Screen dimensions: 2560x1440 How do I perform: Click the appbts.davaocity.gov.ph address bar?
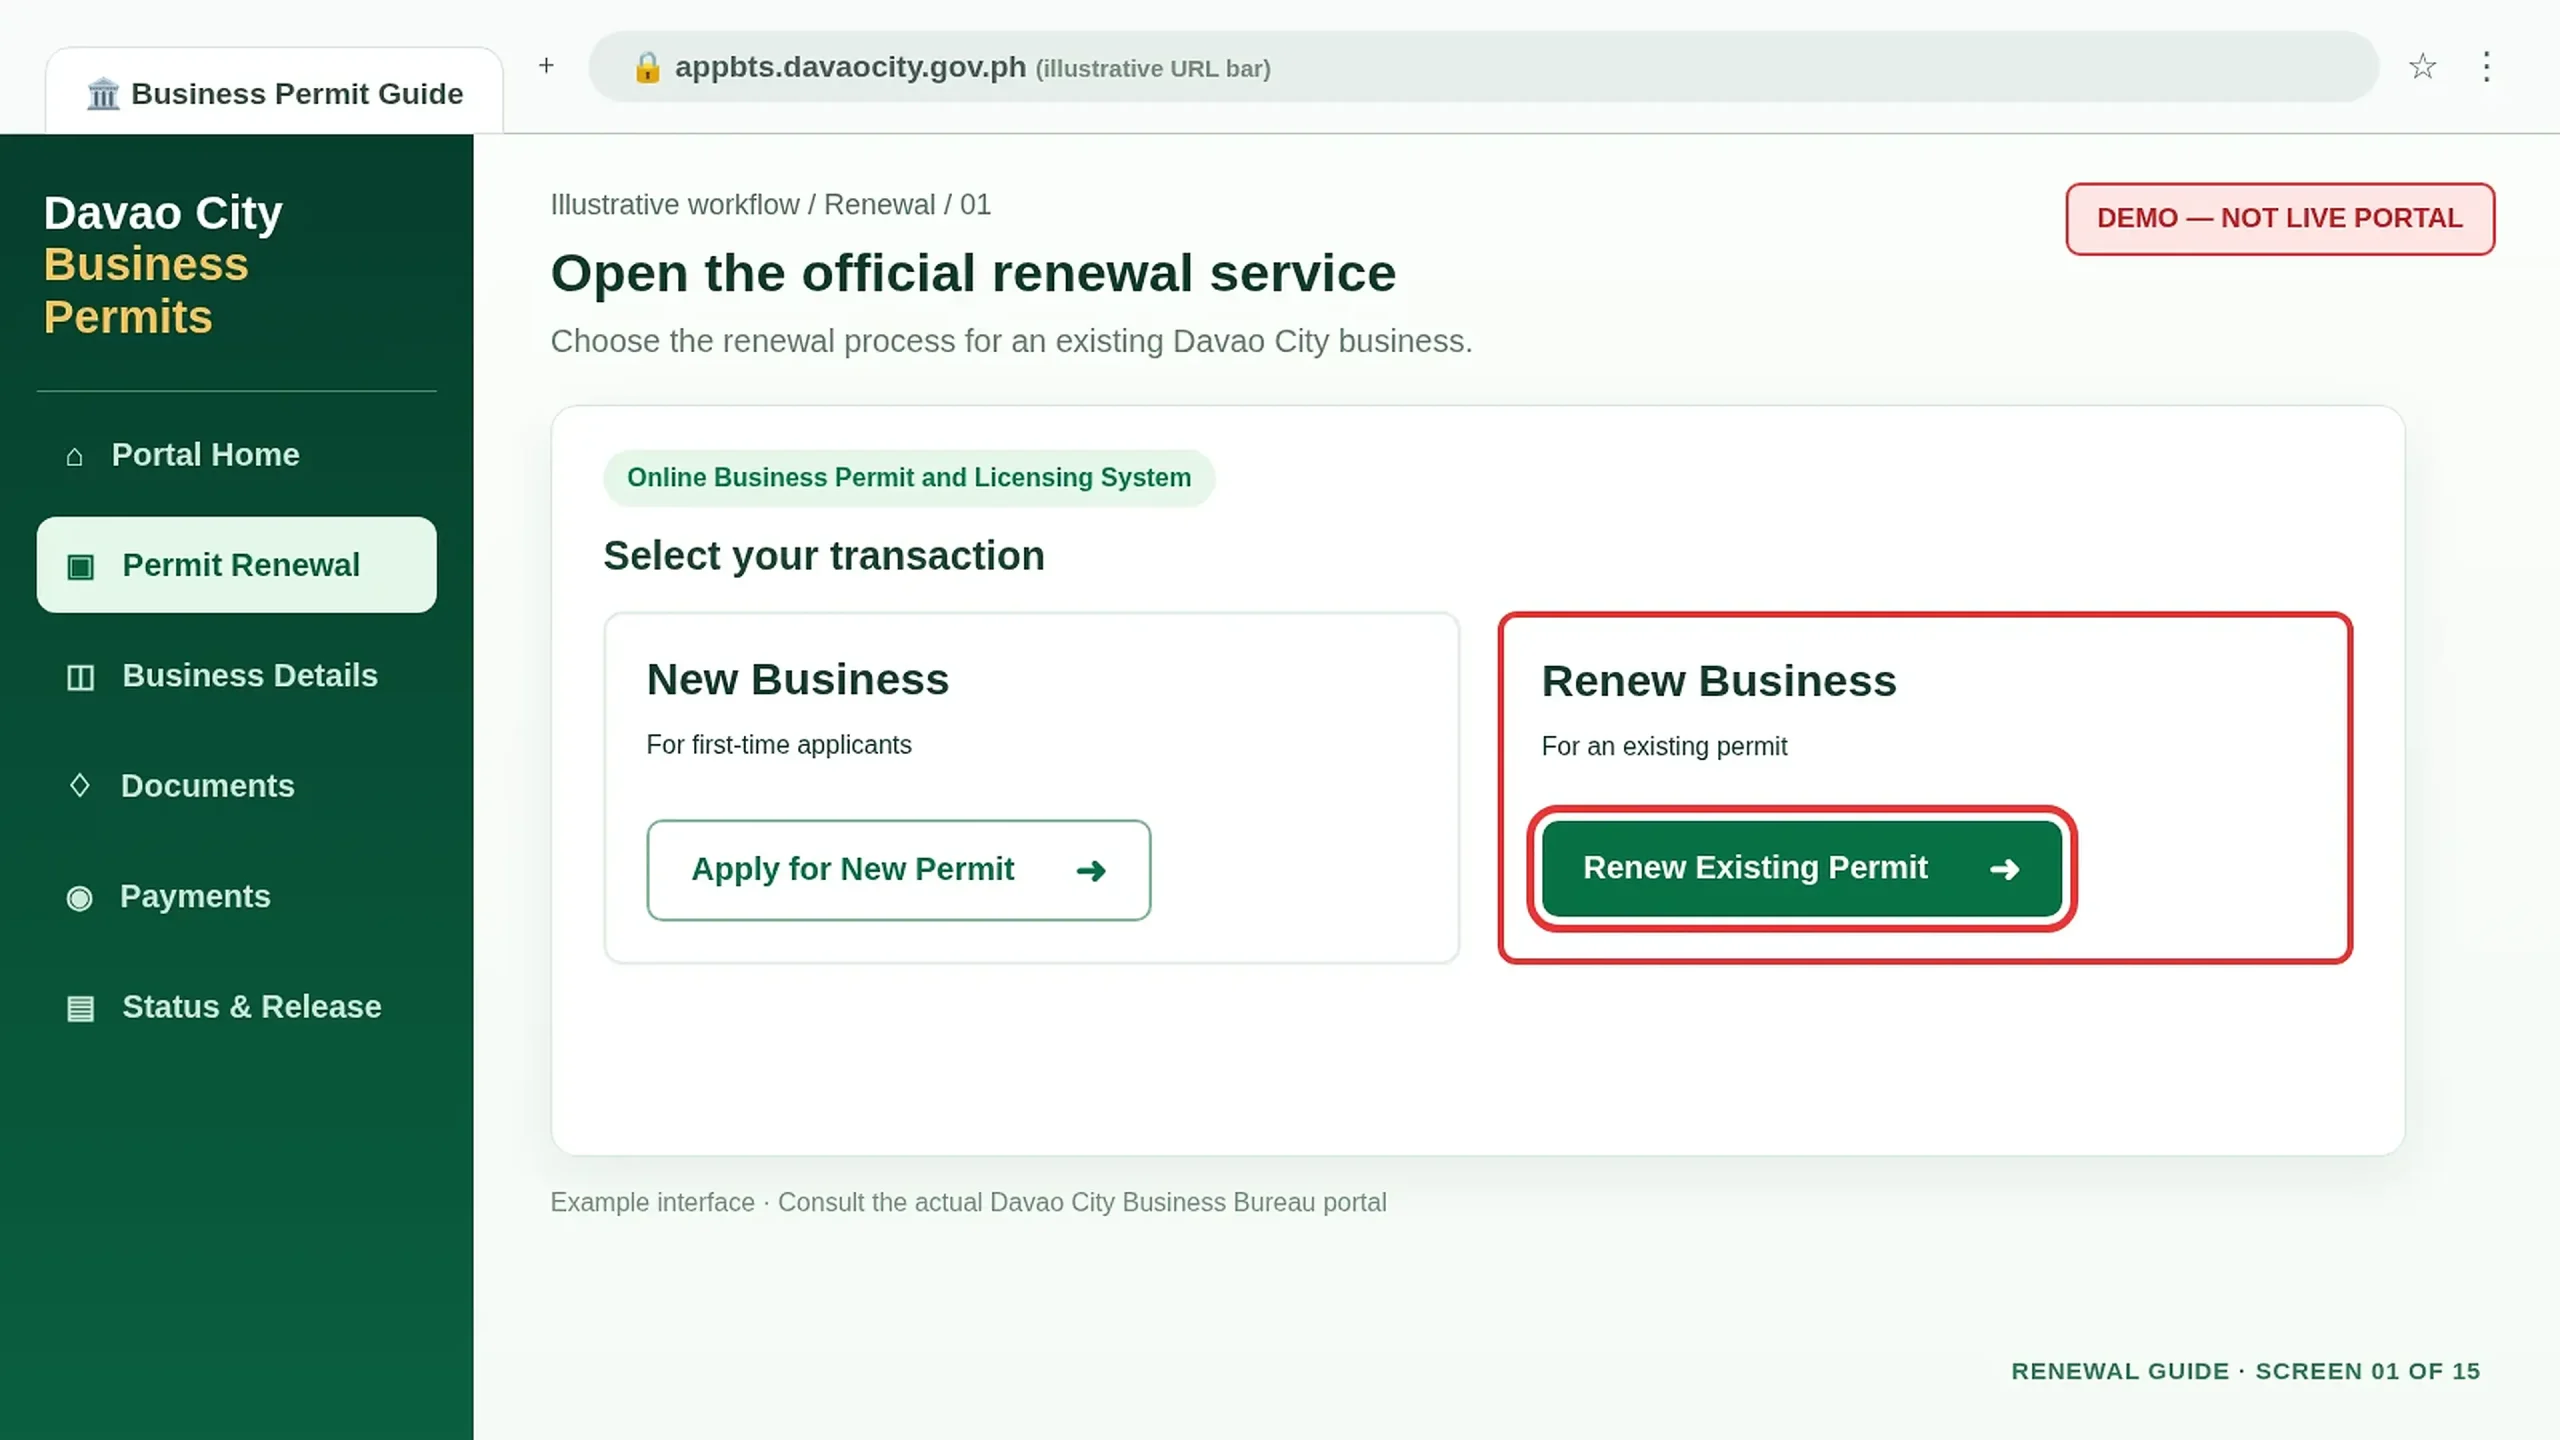tap(1483, 67)
